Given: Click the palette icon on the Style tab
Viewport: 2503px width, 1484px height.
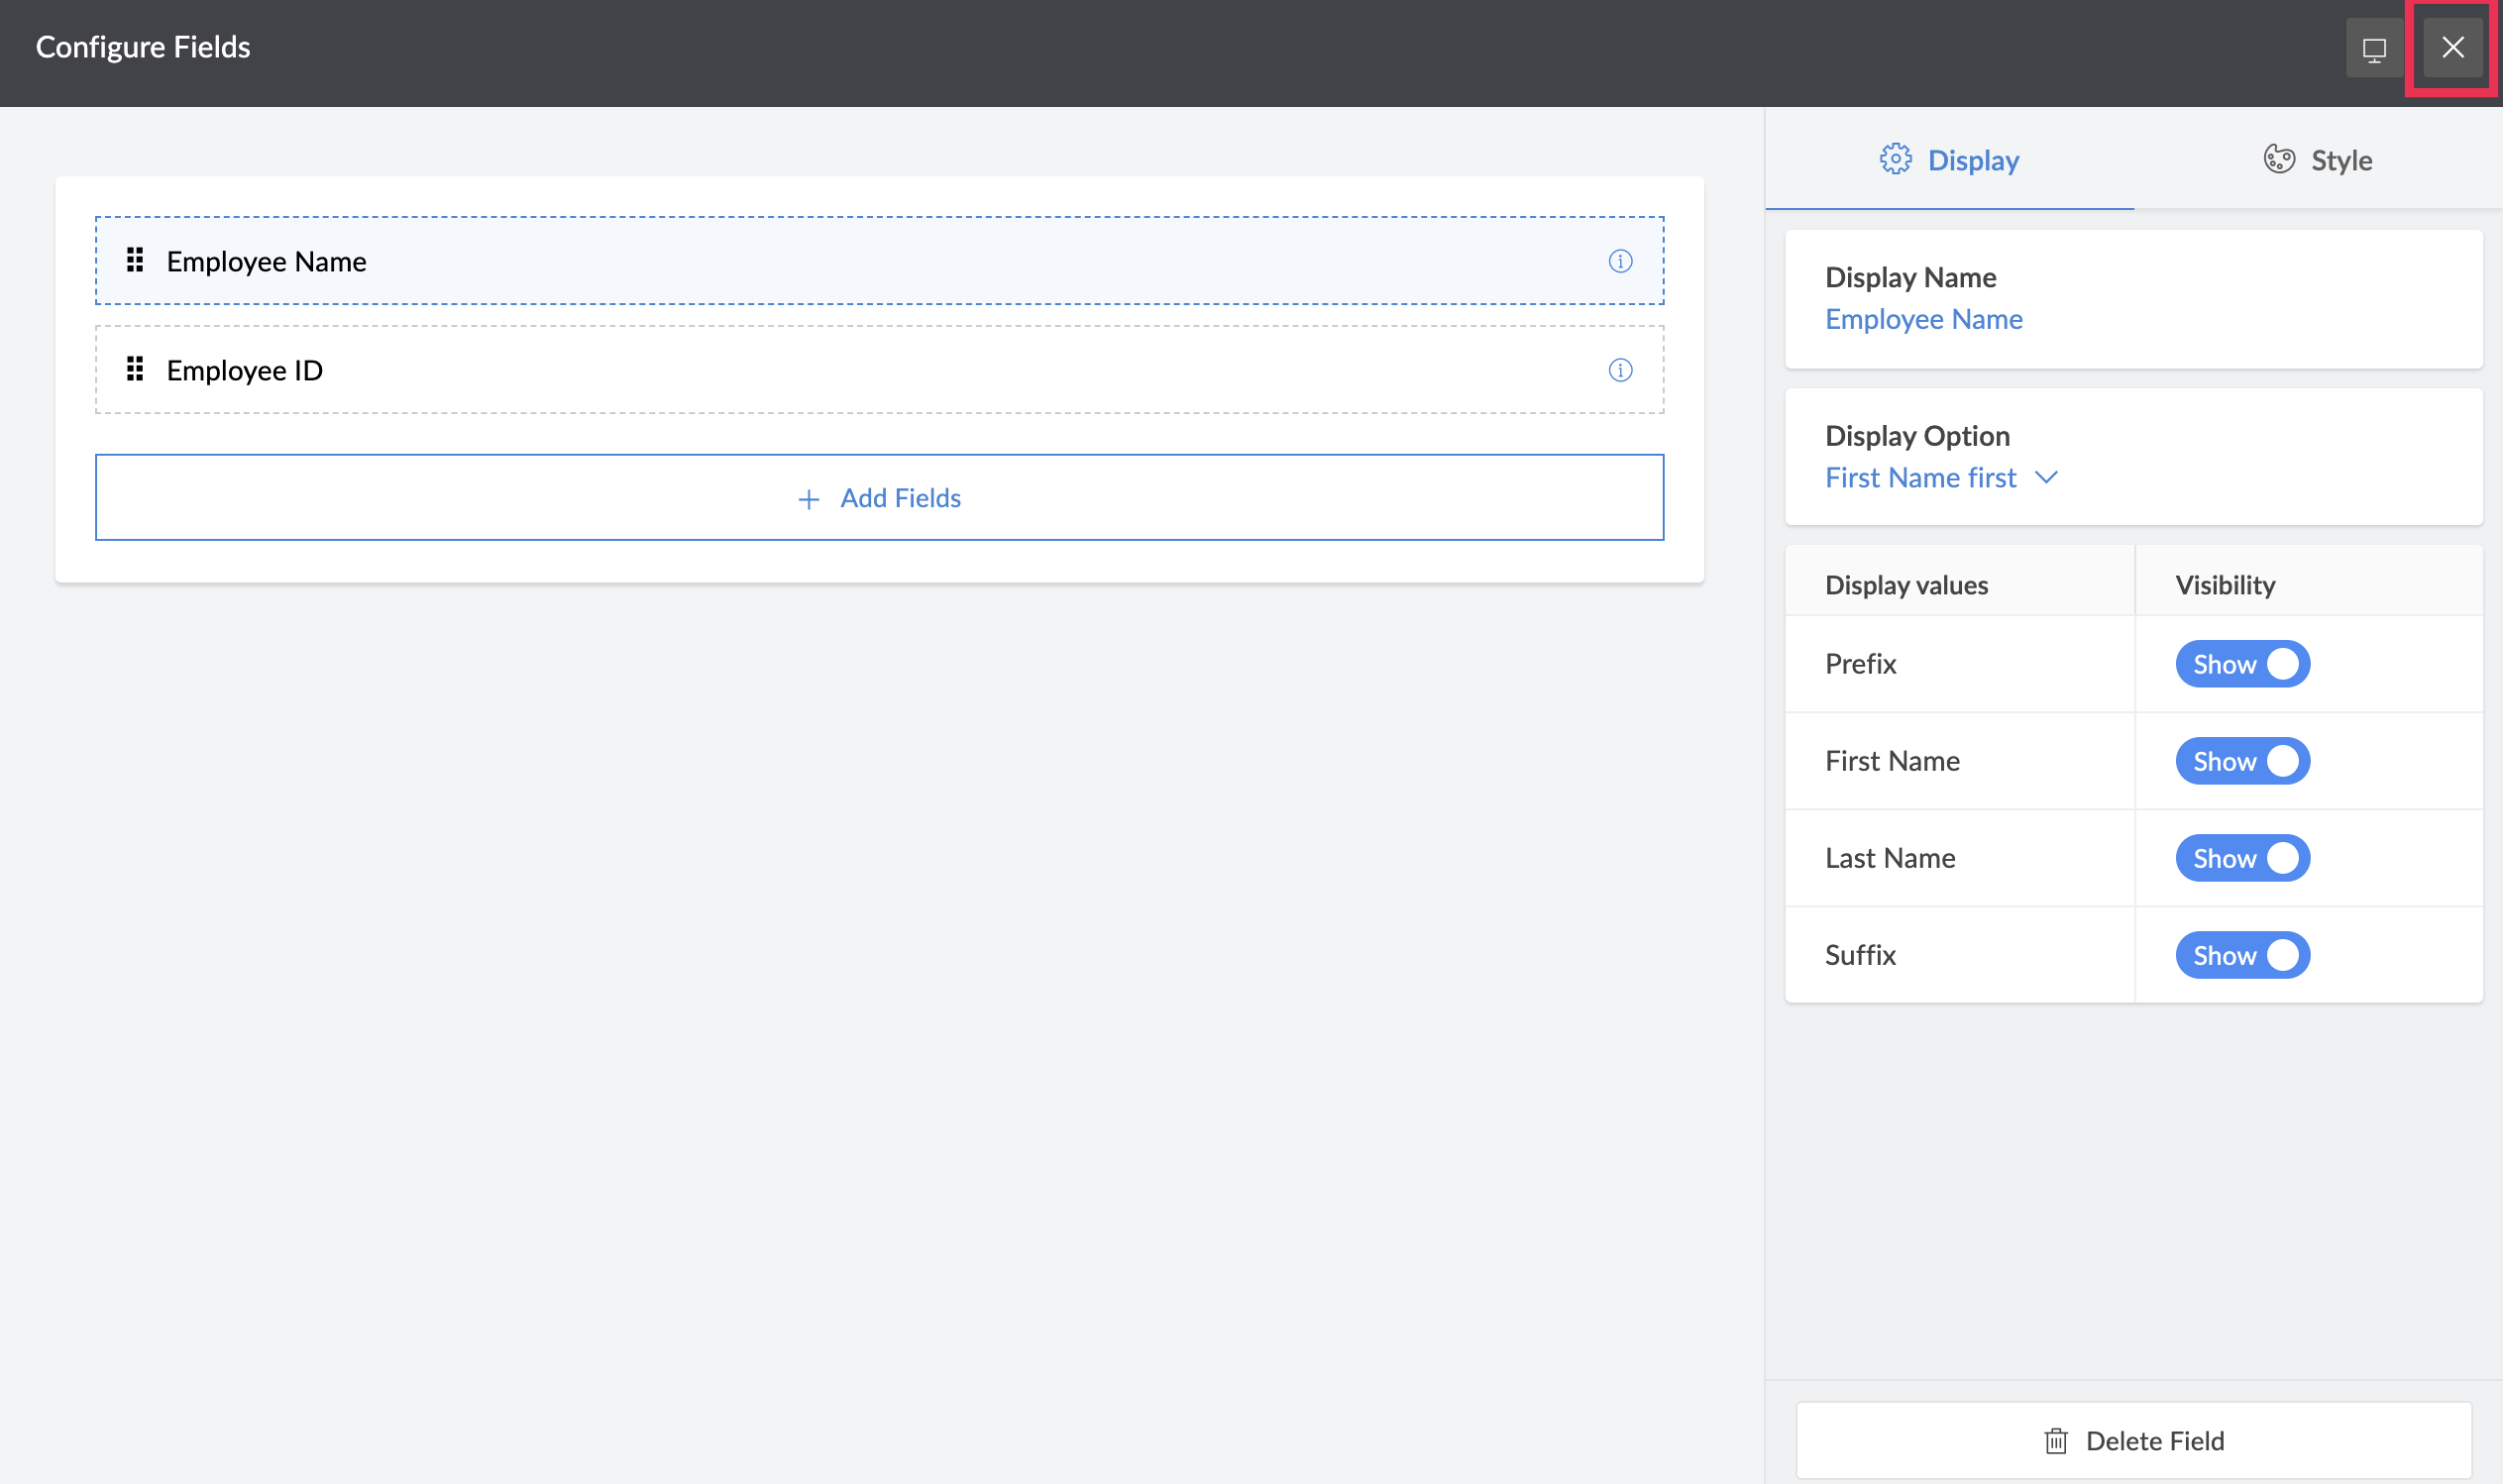Looking at the screenshot, I should 2279,159.
